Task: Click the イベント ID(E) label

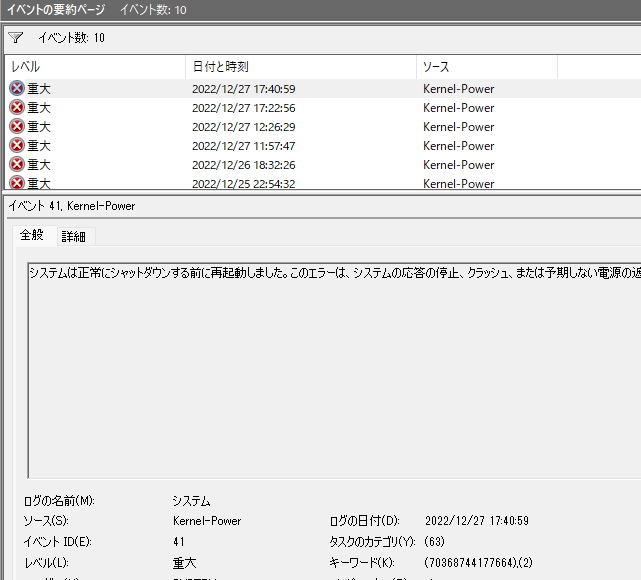Action: (x=58, y=542)
